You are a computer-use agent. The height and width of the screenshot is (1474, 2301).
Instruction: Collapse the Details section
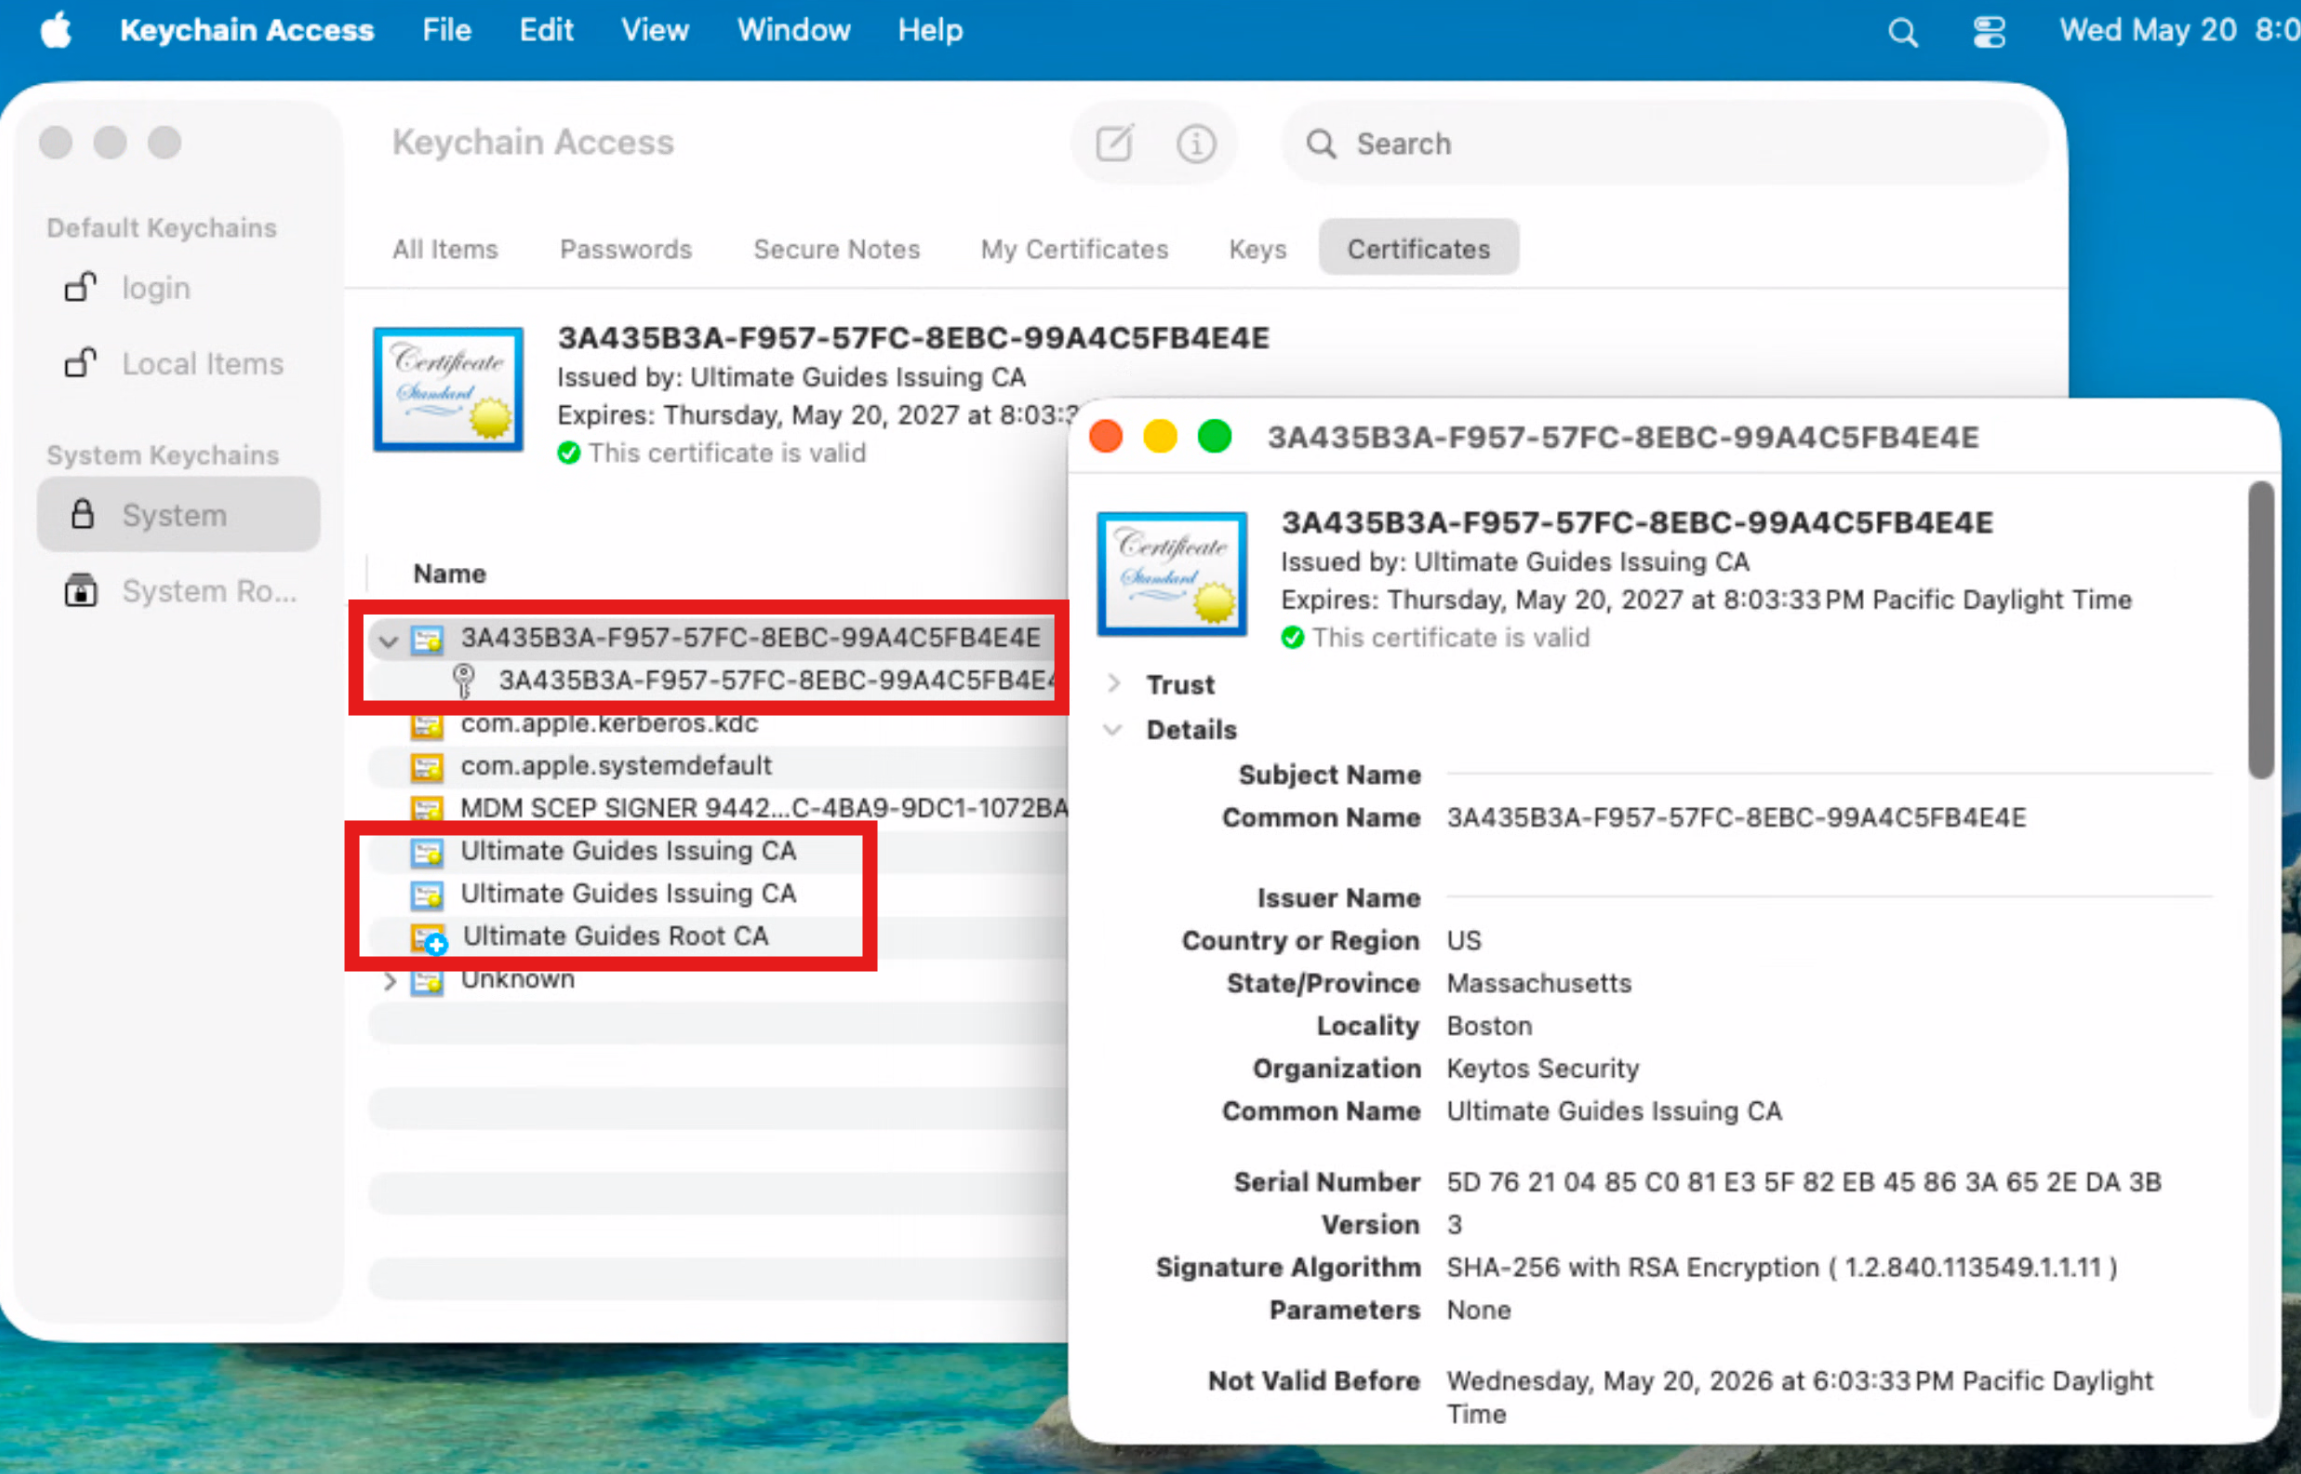click(x=1113, y=729)
